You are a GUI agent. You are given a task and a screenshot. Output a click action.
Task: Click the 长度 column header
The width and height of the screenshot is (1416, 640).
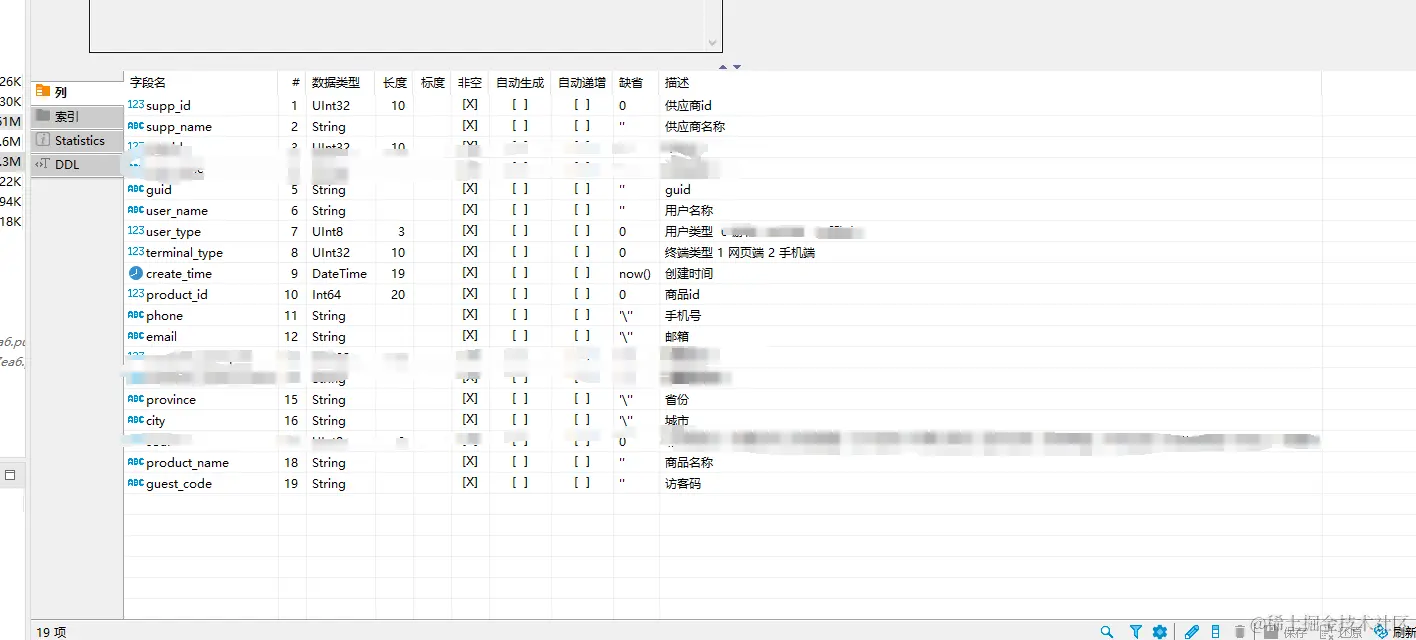395,83
